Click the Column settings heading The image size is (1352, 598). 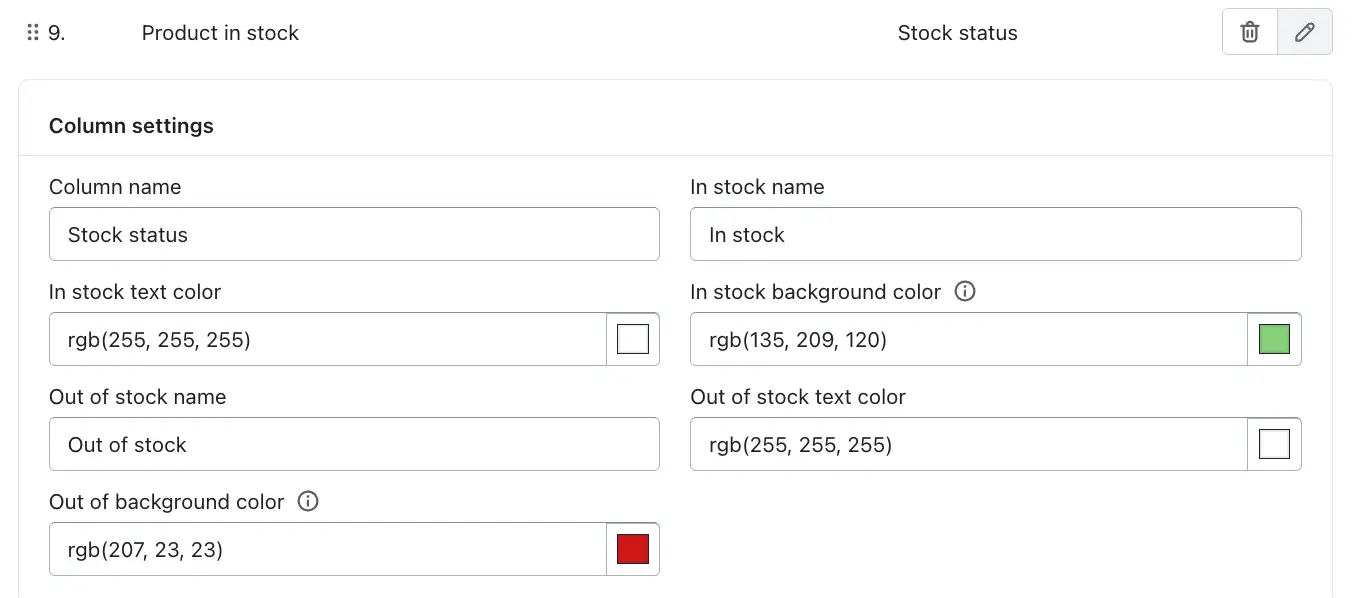131,126
